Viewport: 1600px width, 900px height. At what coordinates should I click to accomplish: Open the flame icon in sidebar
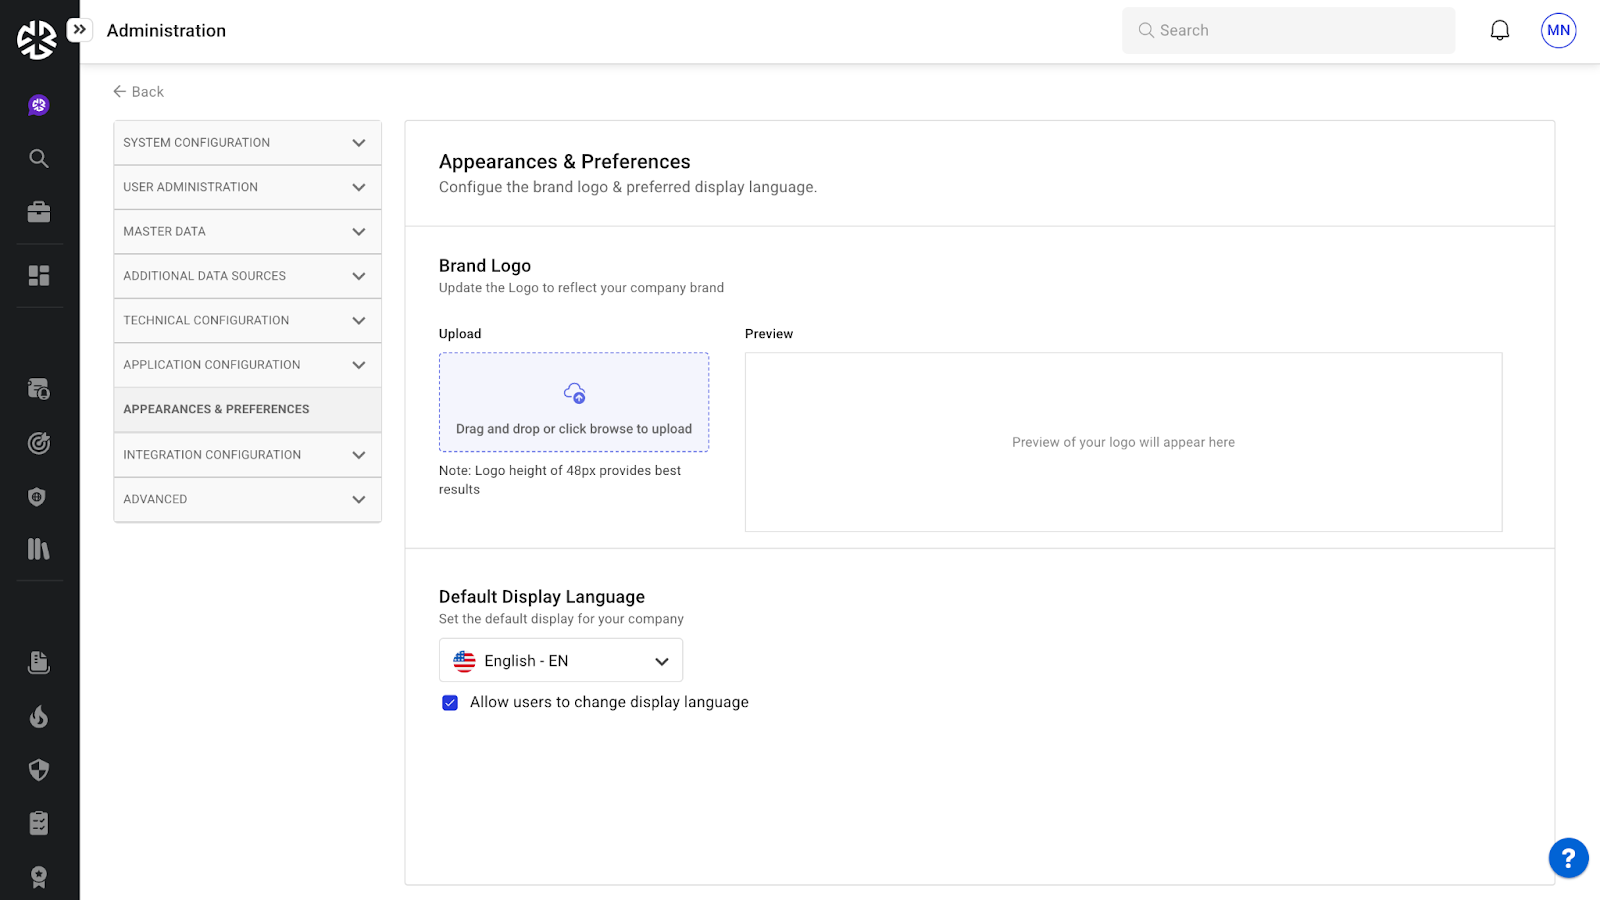tap(39, 716)
